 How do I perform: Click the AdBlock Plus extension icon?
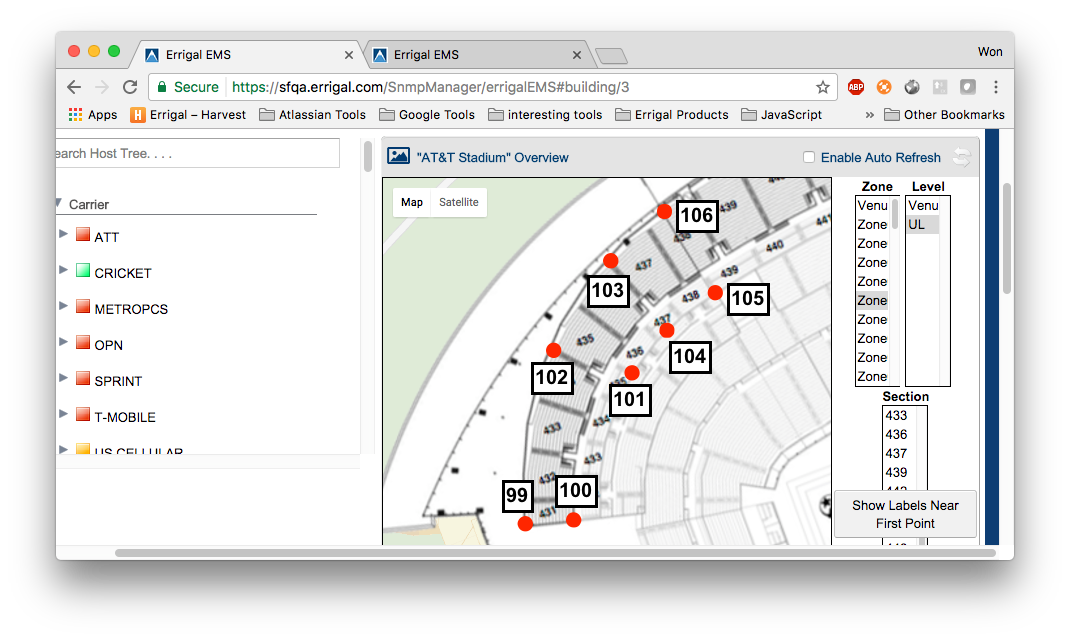click(855, 87)
